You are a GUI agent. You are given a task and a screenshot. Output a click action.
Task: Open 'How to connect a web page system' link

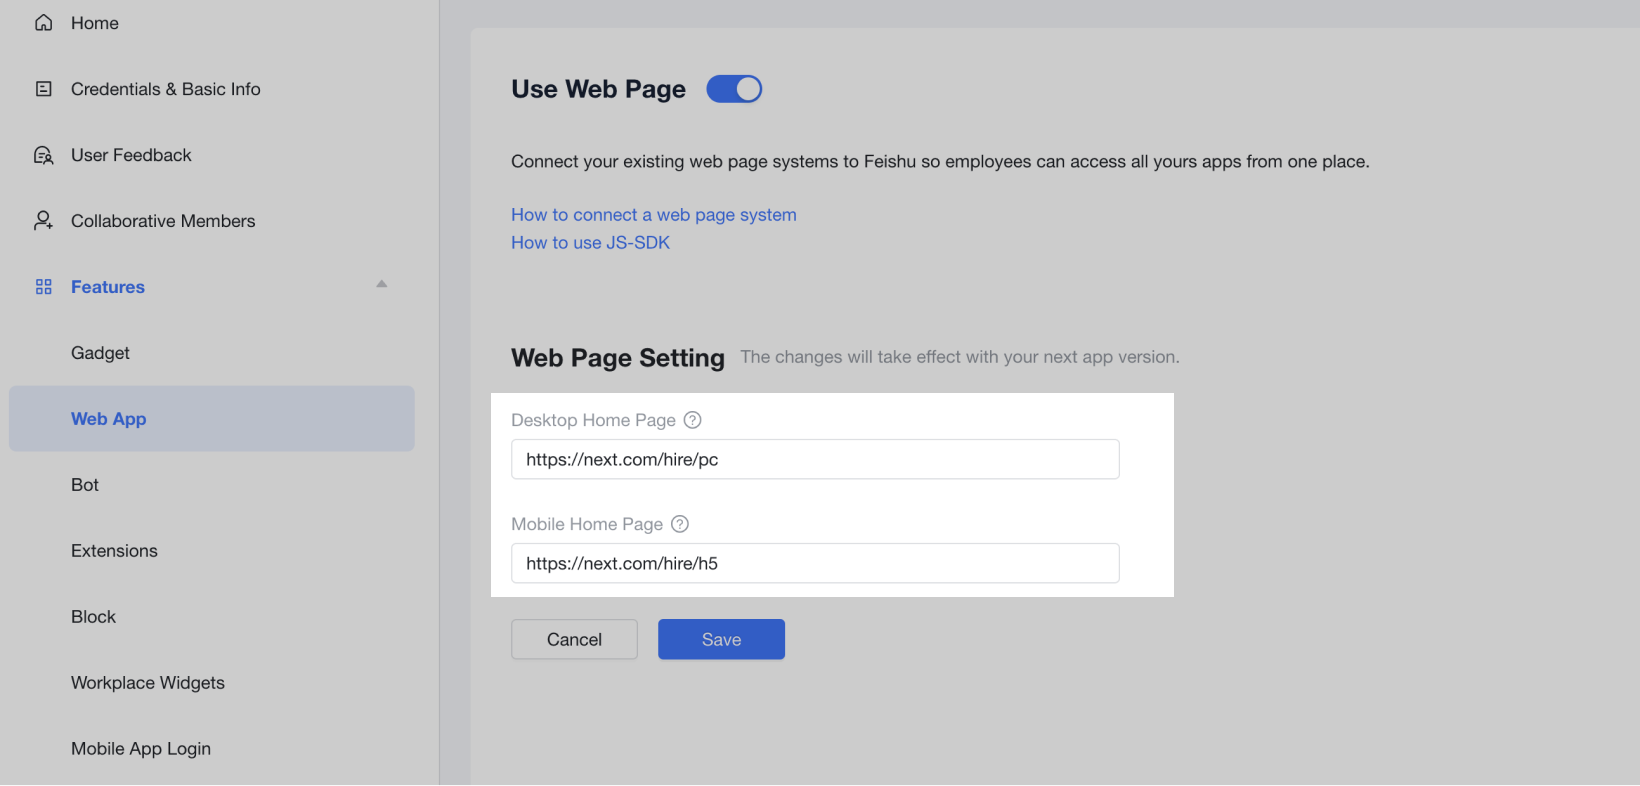tap(654, 215)
